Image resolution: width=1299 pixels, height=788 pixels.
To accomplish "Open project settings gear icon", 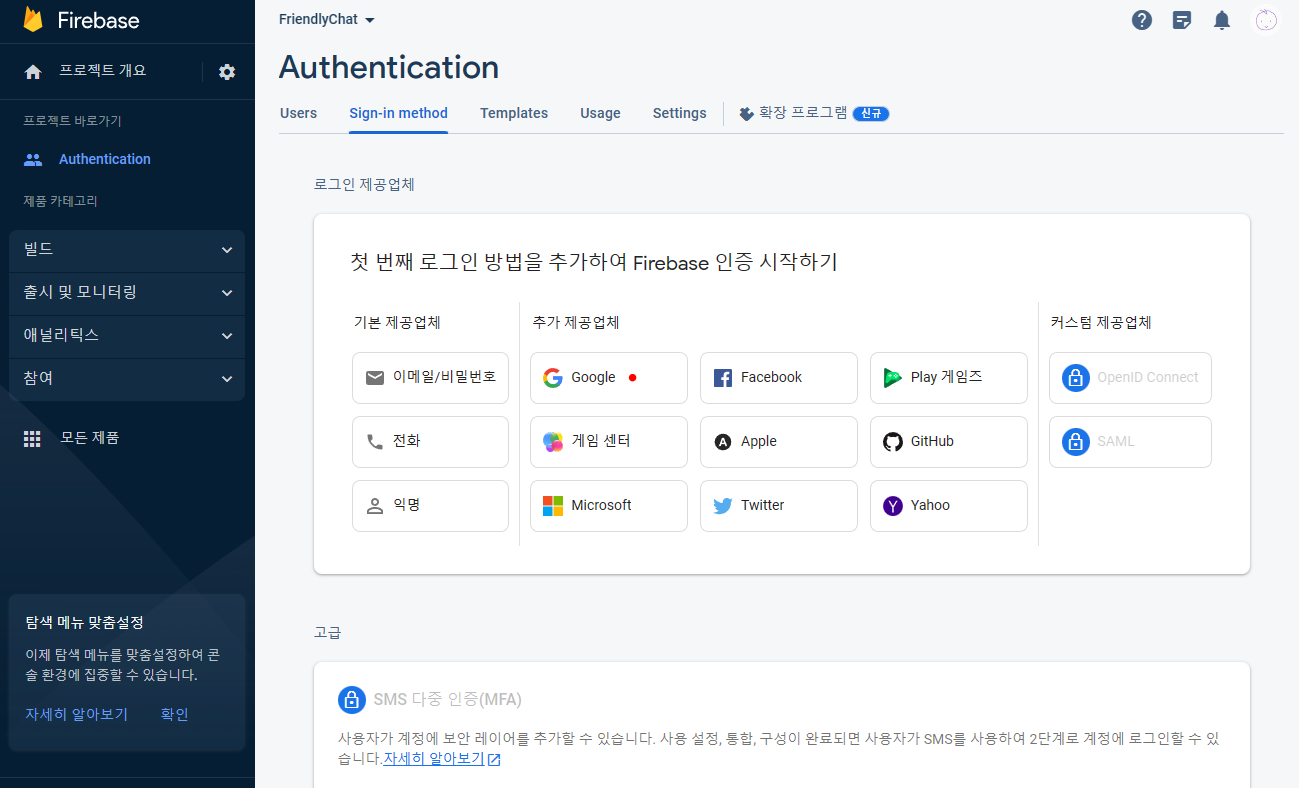I will click(x=227, y=72).
